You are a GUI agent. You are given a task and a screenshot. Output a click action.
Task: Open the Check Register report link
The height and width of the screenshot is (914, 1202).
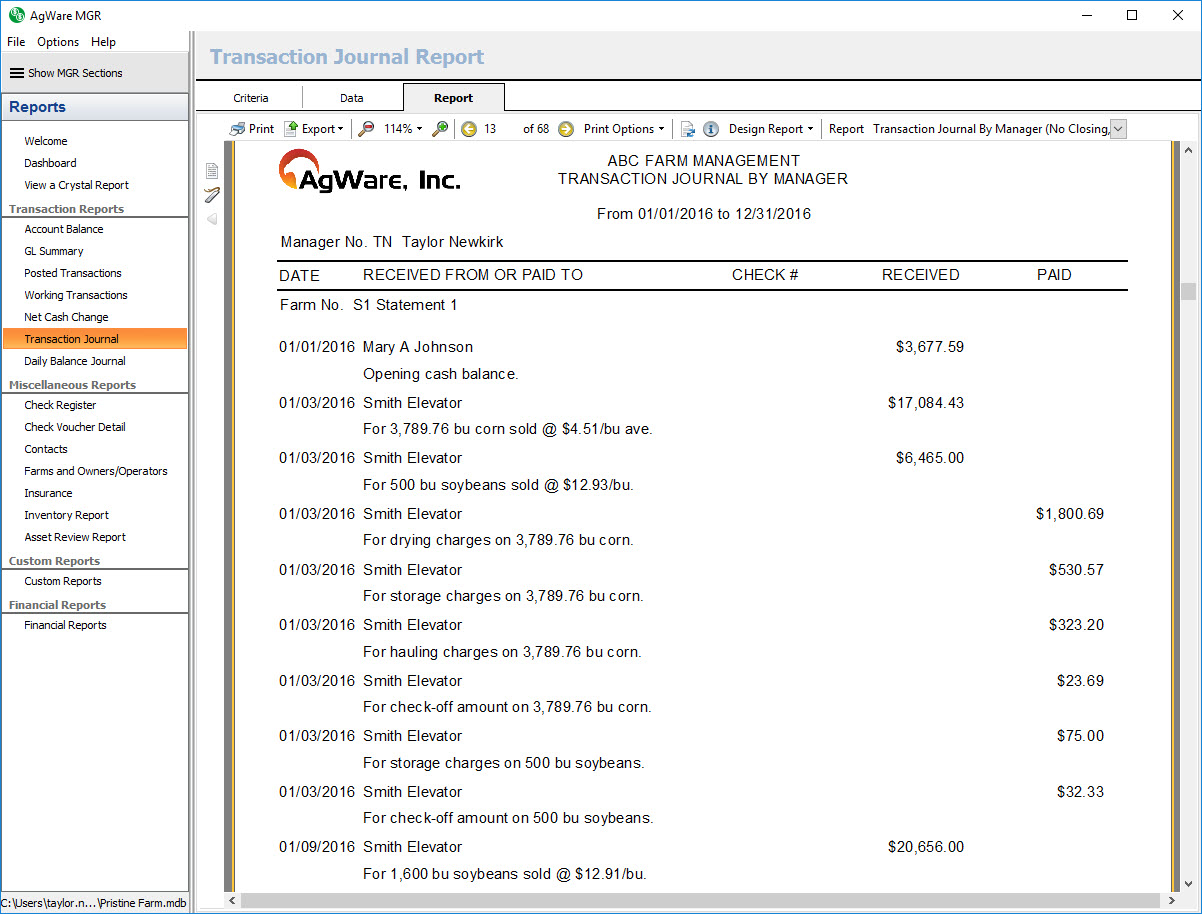[x=60, y=405]
